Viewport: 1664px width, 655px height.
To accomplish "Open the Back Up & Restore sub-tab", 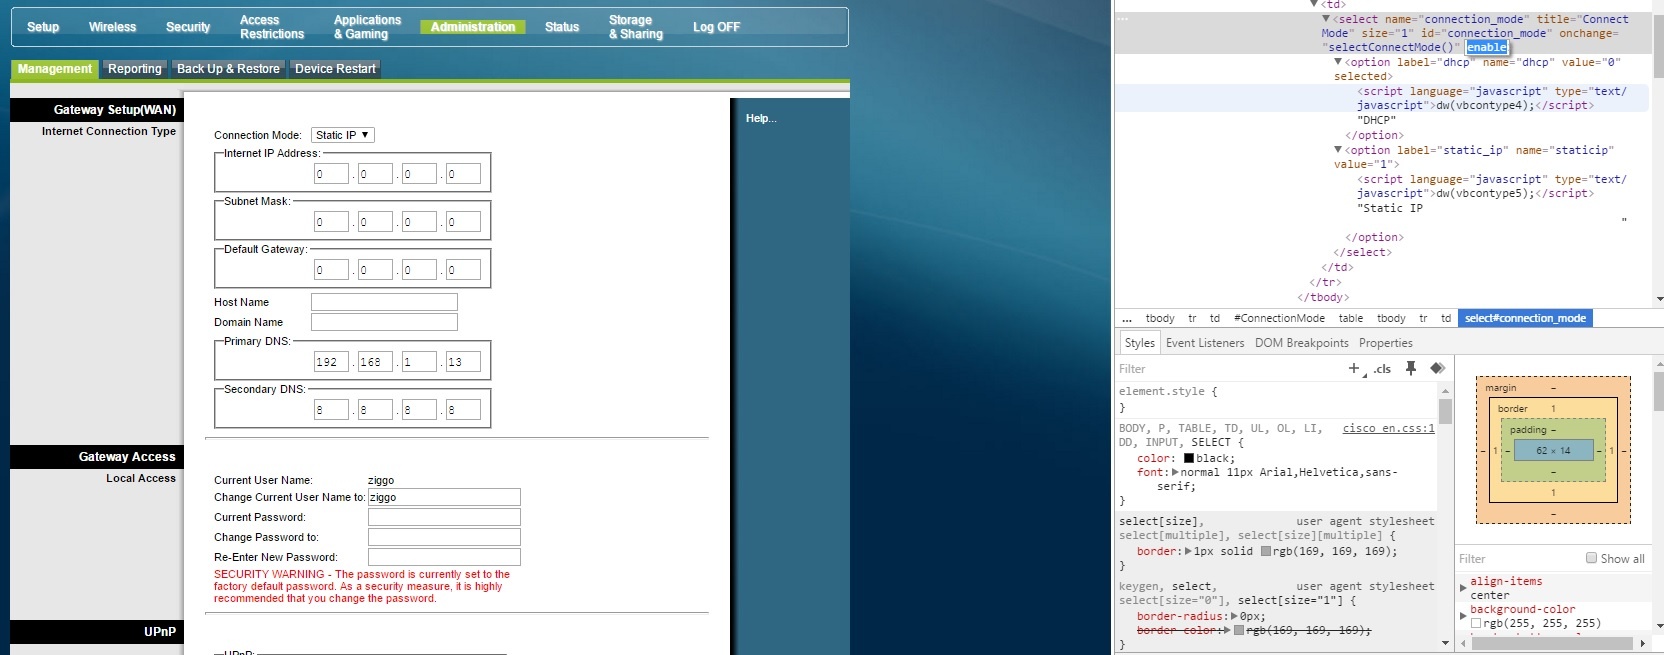I will [x=228, y=69].
